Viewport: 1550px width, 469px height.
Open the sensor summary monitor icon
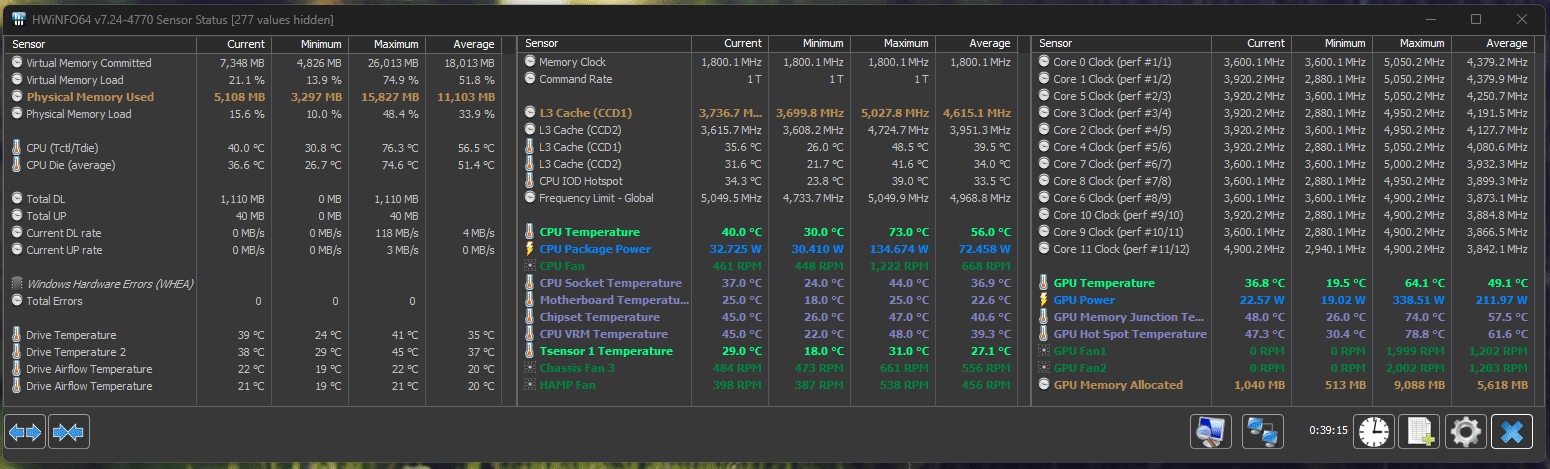point(1211,432)
